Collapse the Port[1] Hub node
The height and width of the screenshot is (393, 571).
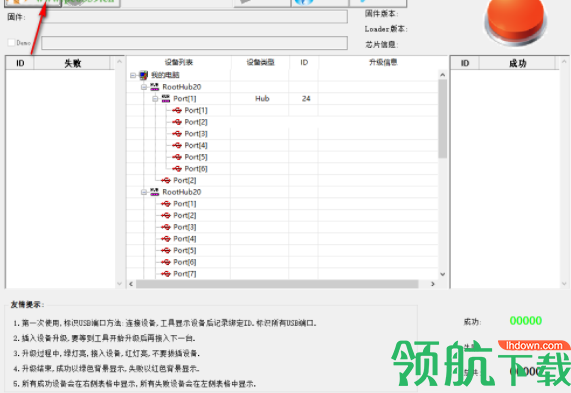click(x=155, y=98)
